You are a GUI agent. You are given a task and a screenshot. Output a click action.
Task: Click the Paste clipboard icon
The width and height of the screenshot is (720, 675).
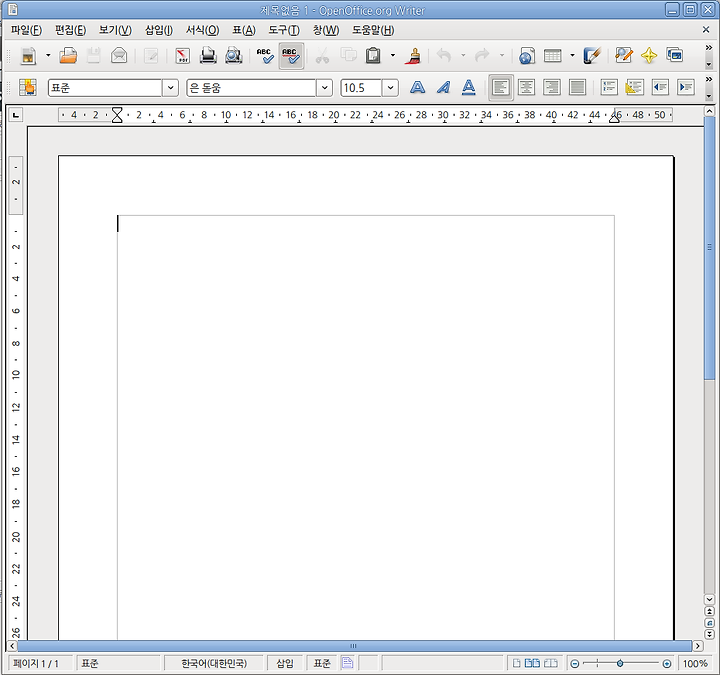click(x=373, y=56)
